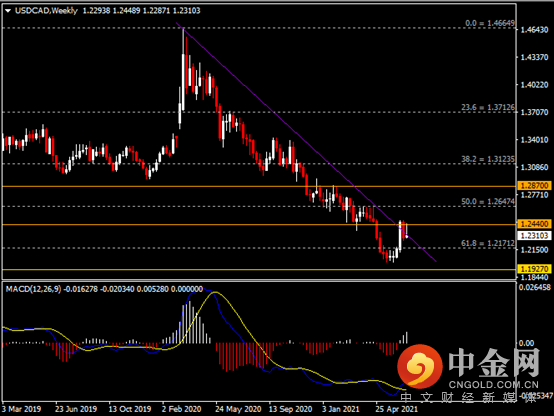
Task: Open the chart menu triangle beside USDCAD,Weekly
Action: point(8,11)
